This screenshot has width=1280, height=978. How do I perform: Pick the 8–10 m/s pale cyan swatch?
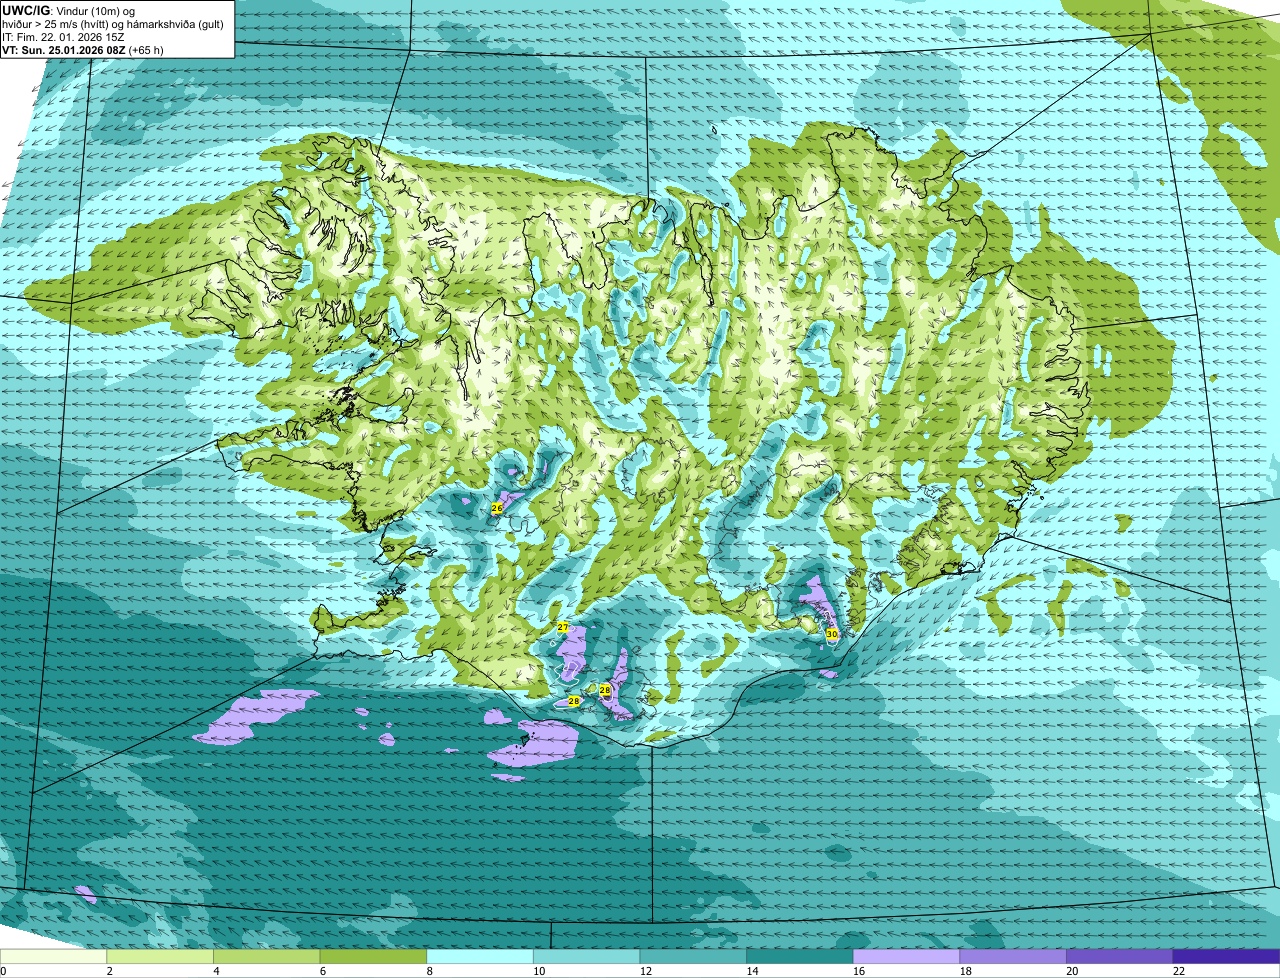pyautogui.click(x=480, y=957)
